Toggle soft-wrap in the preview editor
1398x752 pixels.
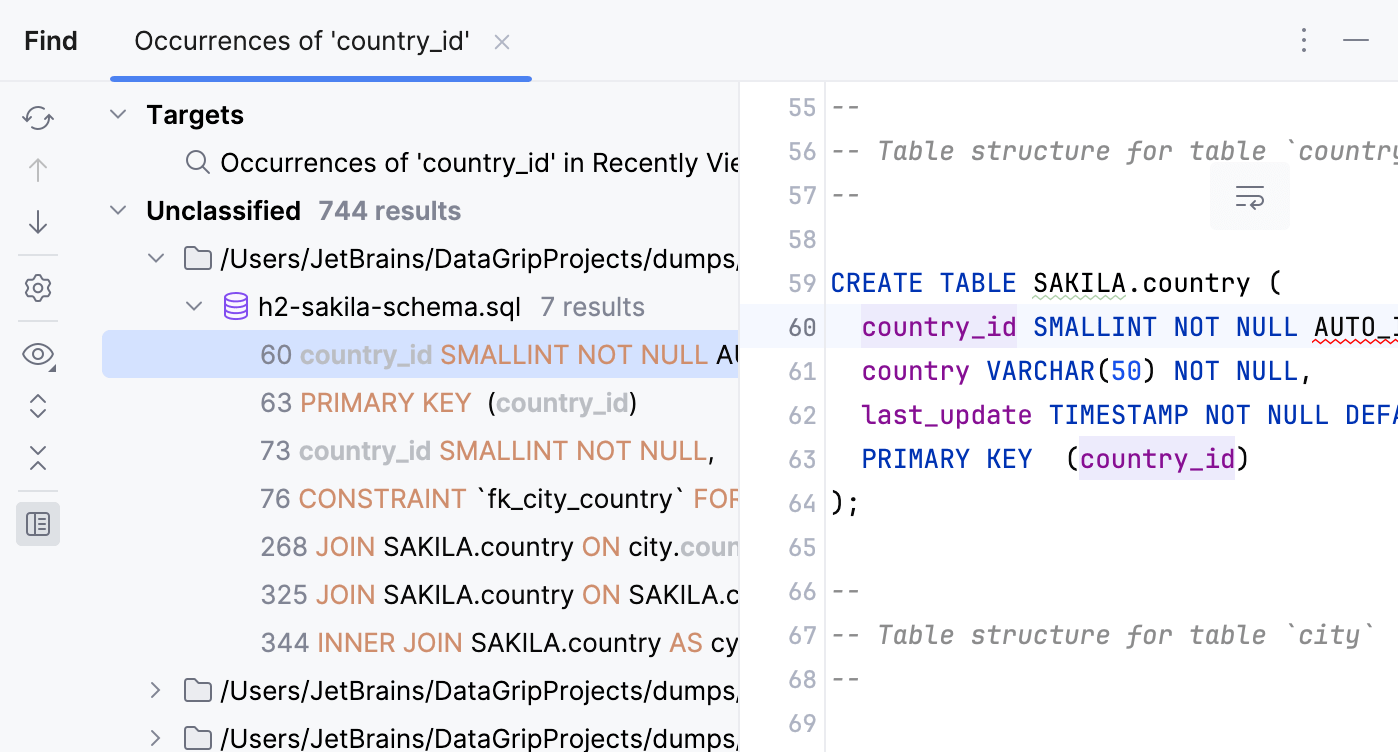(x=1249, y=197)
